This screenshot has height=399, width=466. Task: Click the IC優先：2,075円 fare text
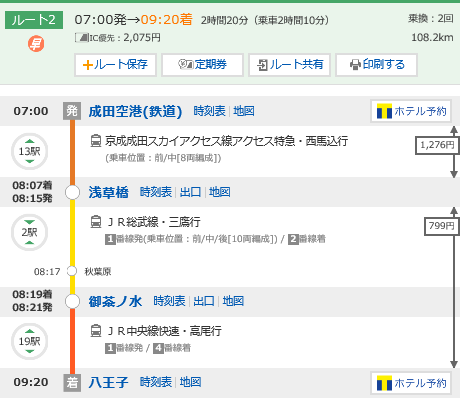pos(125,38)
